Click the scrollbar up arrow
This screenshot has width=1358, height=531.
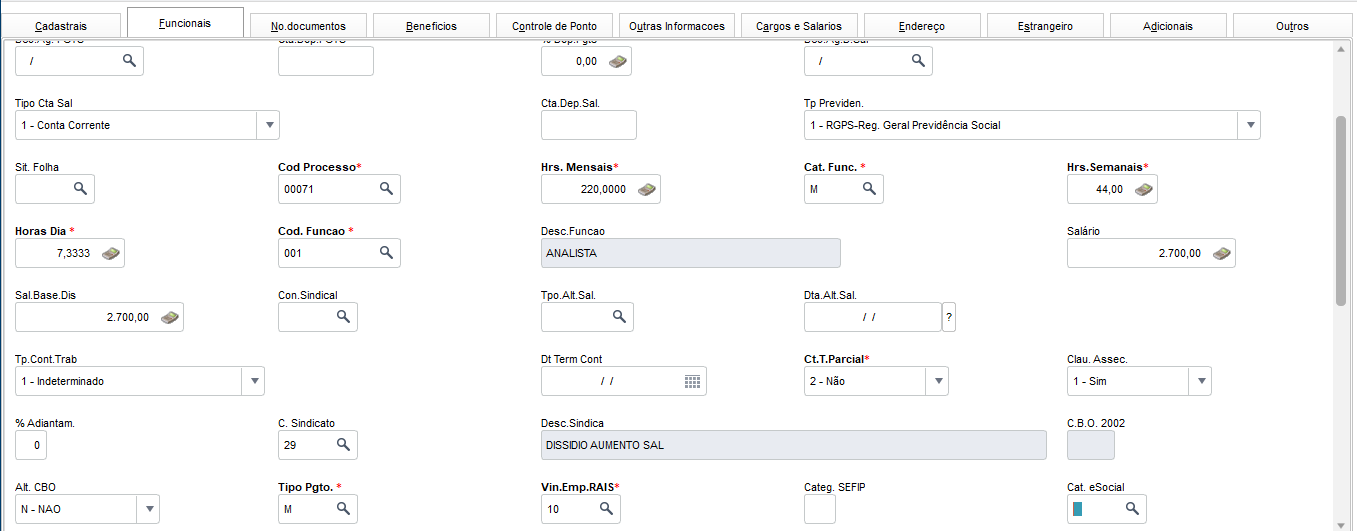pos(1342,48)
